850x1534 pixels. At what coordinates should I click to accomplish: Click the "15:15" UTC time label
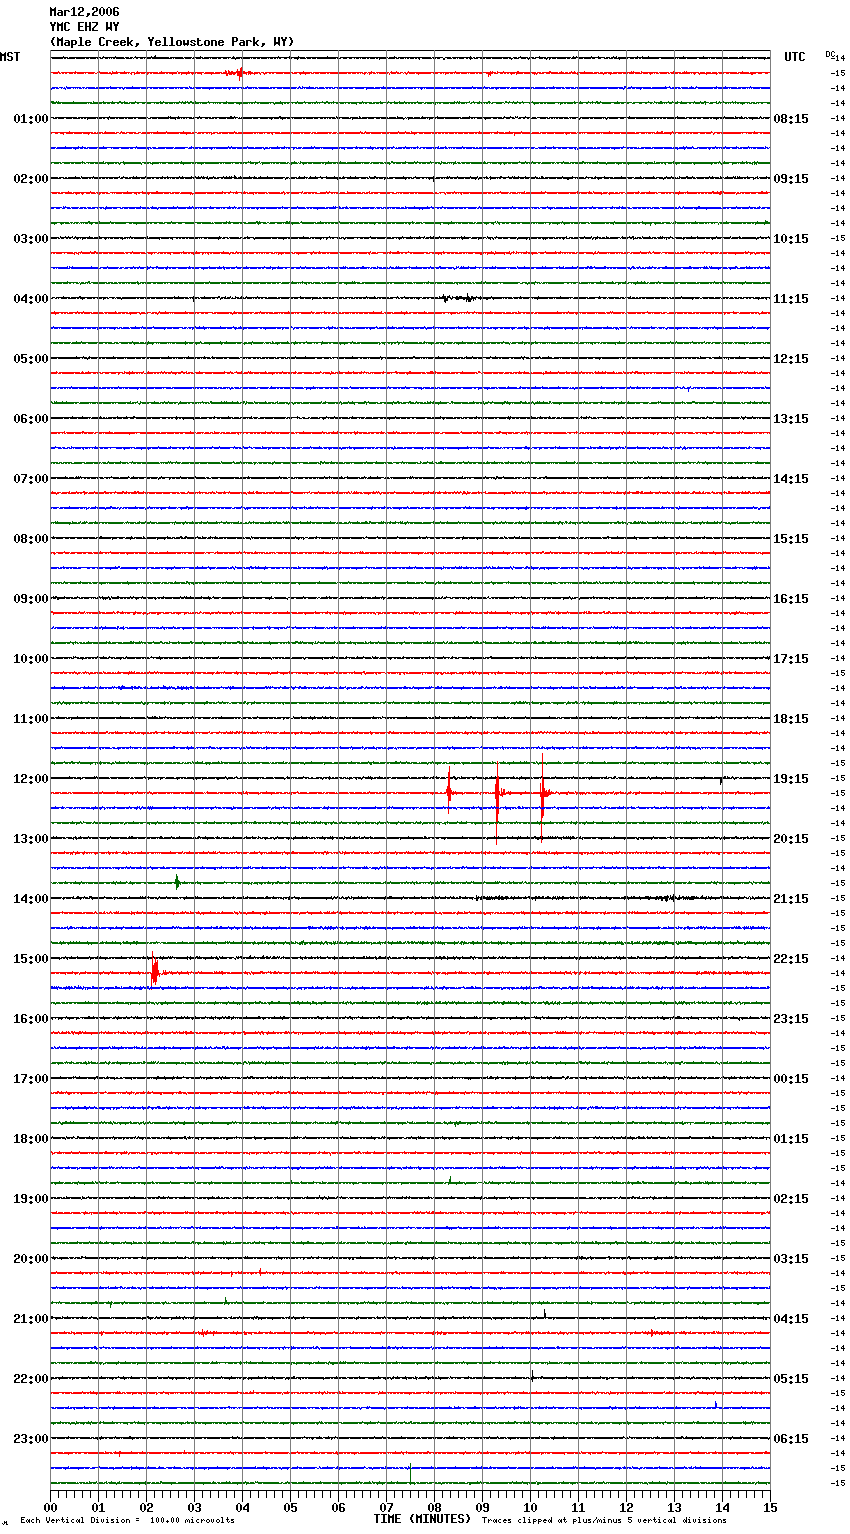point(791,539)
